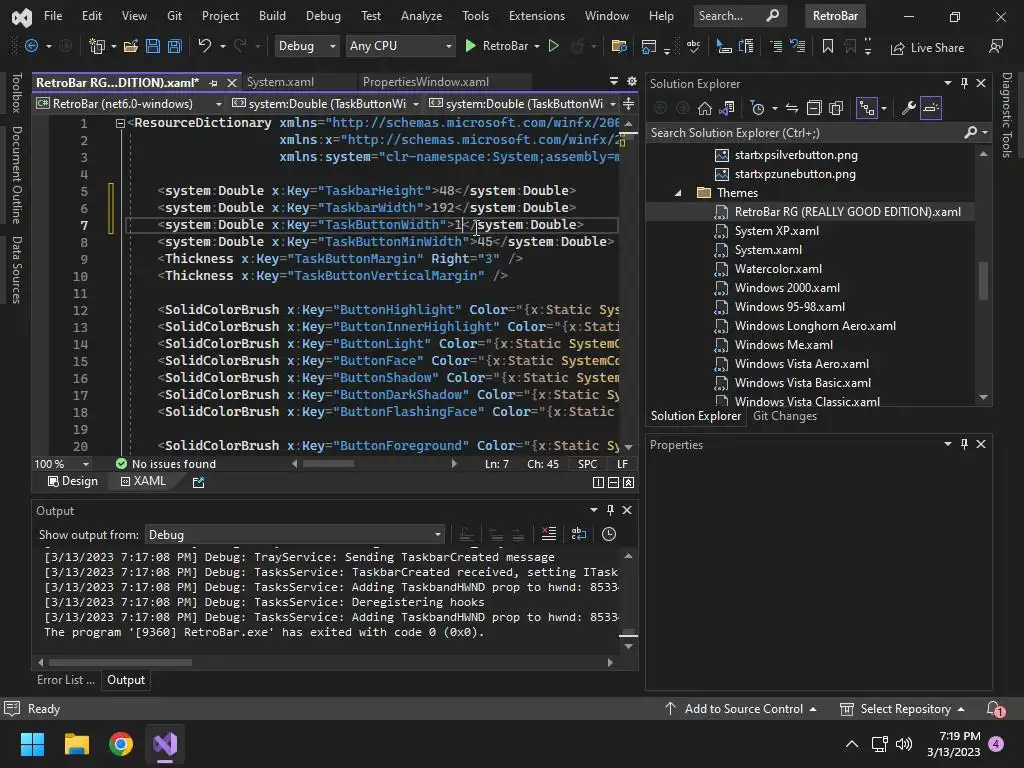Open the Any CPU platform dropdown
This screenshot has height=768, width=1024.
(400, 46)
